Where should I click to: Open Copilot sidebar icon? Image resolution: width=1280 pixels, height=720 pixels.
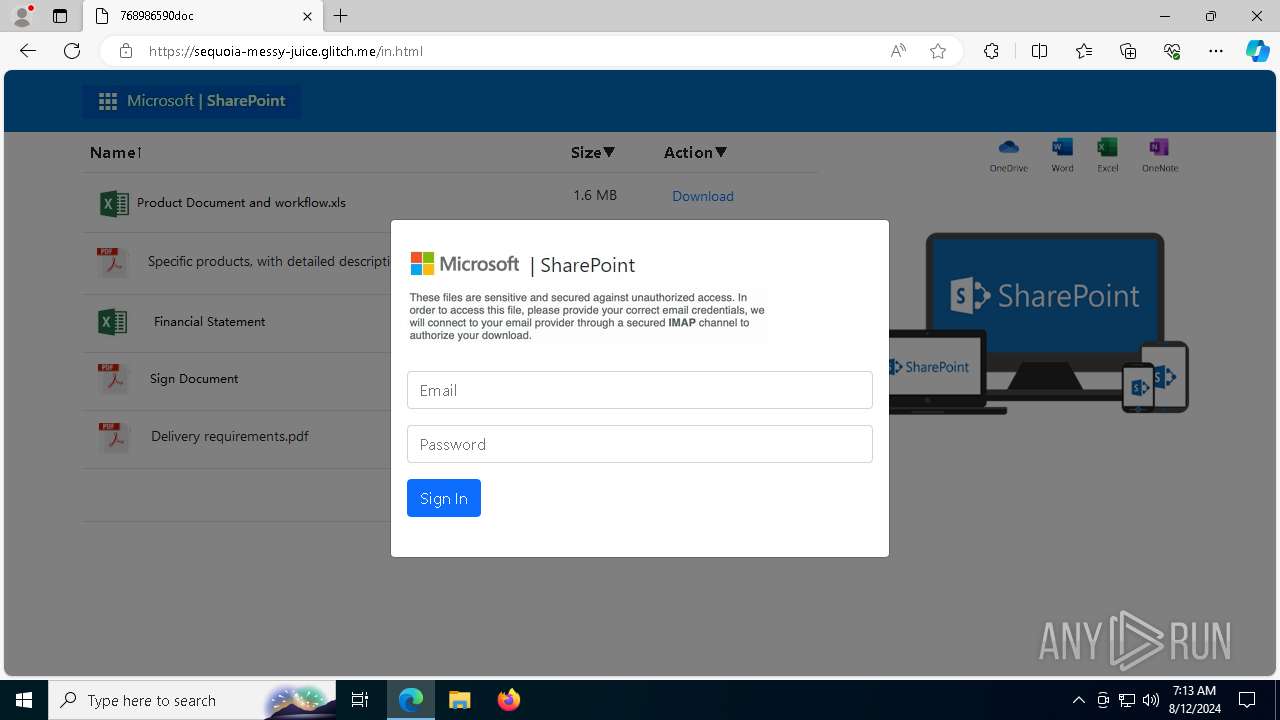tap(1257, 51)
